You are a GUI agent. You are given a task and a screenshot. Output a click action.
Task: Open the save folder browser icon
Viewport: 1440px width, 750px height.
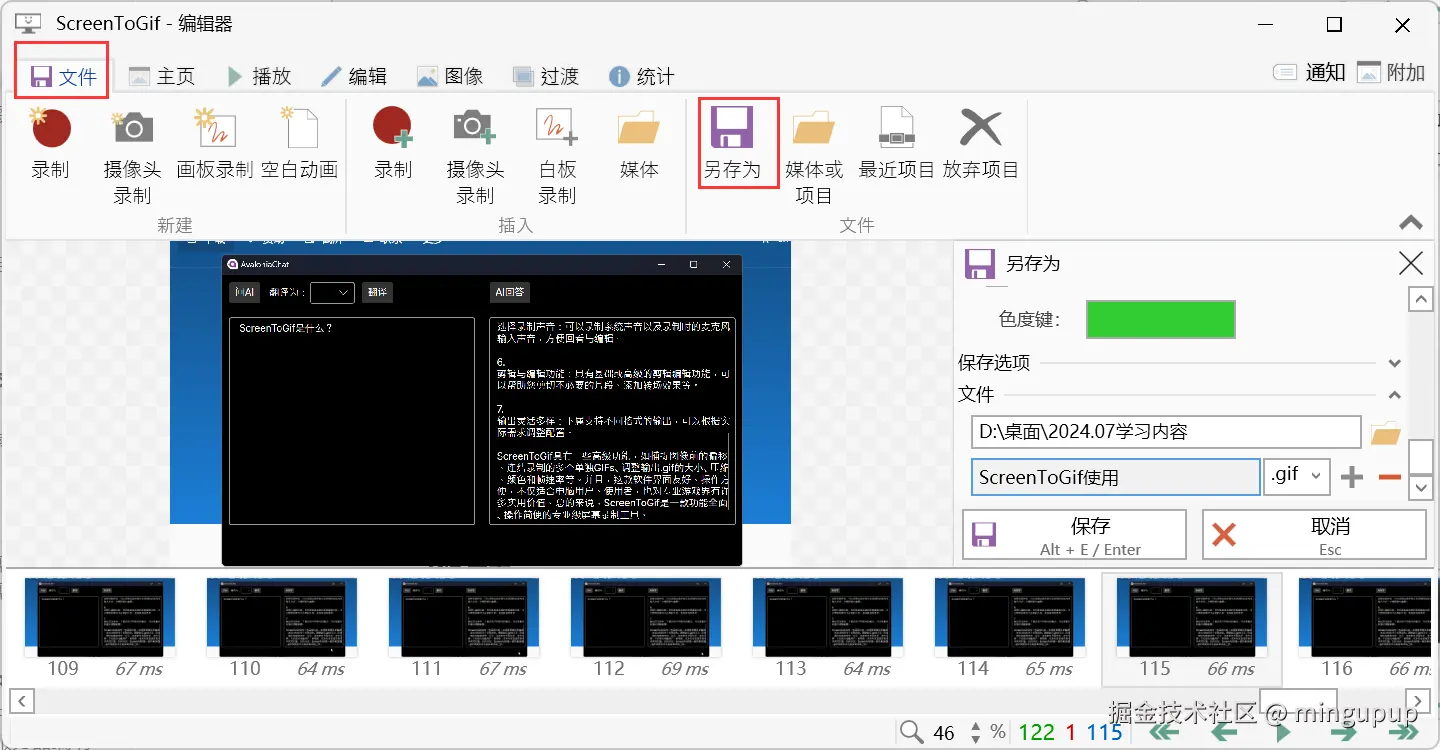point(1386,431)
